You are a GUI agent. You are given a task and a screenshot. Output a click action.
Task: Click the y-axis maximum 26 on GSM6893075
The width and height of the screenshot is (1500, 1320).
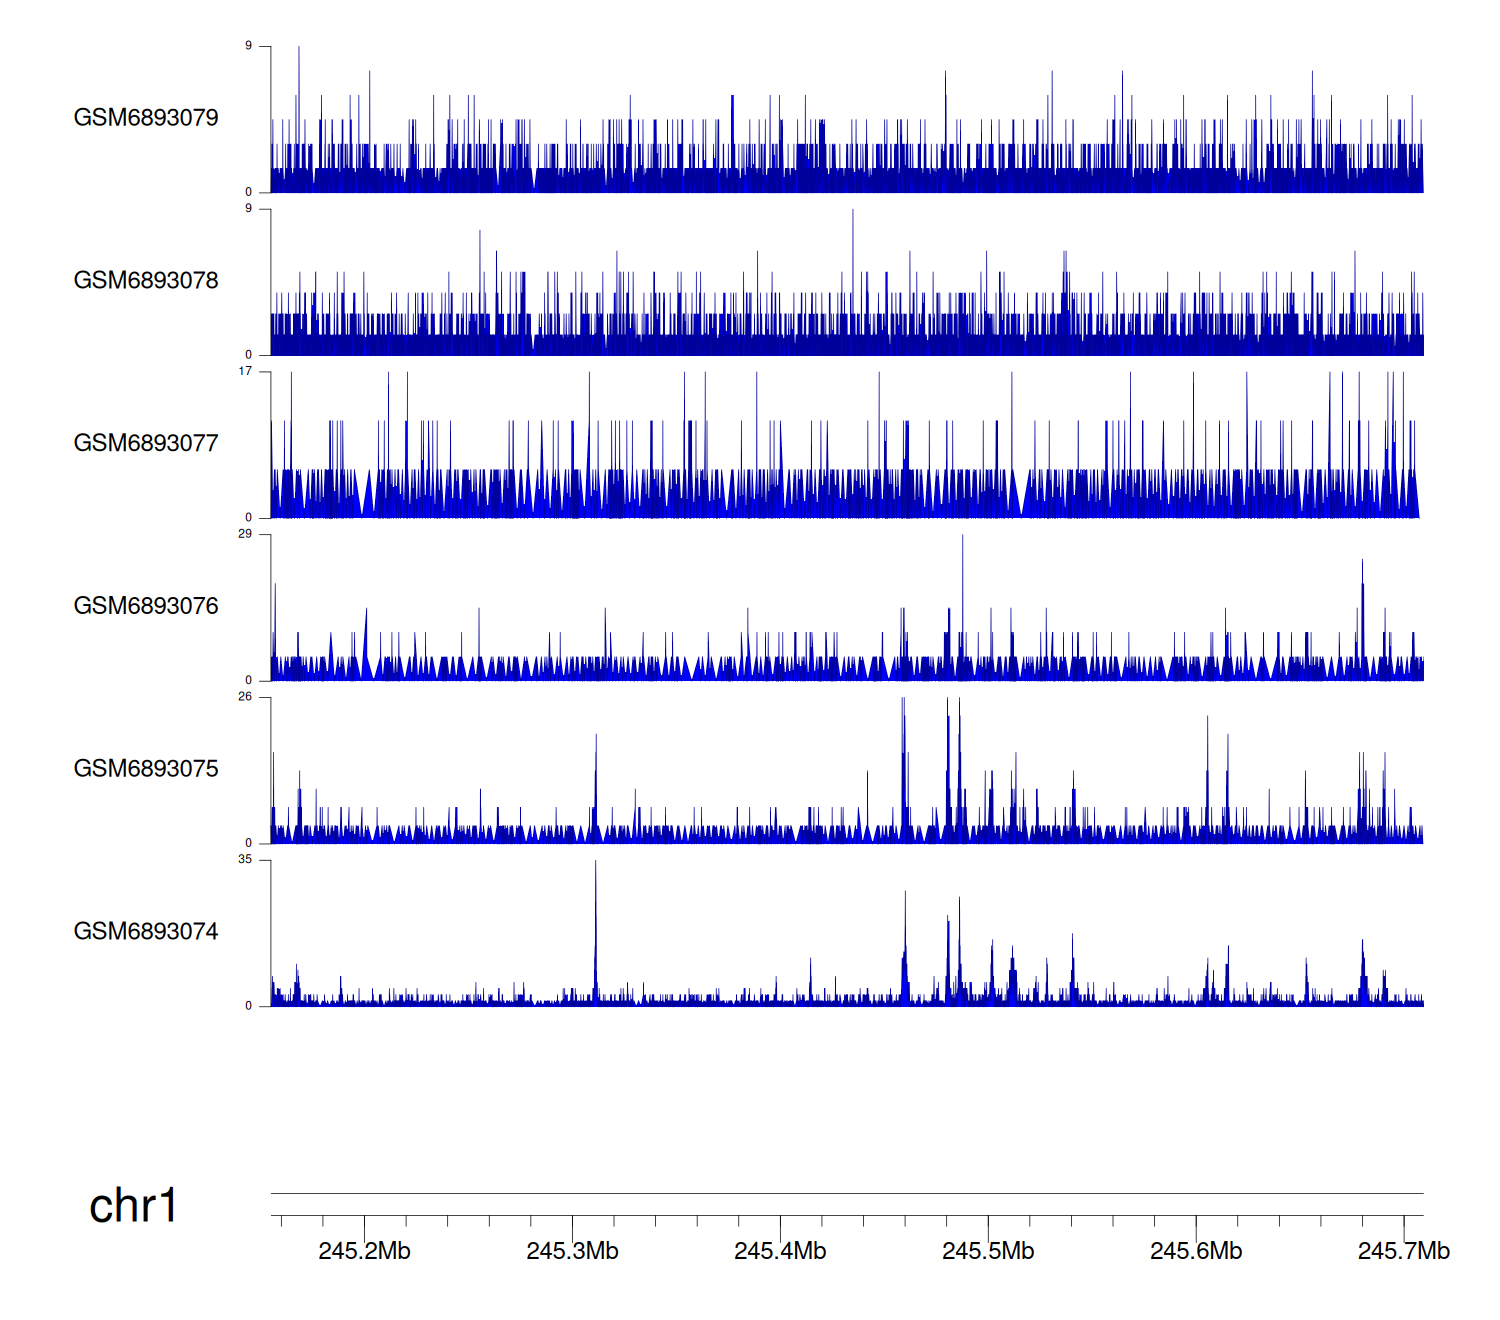tap(245, 697)
